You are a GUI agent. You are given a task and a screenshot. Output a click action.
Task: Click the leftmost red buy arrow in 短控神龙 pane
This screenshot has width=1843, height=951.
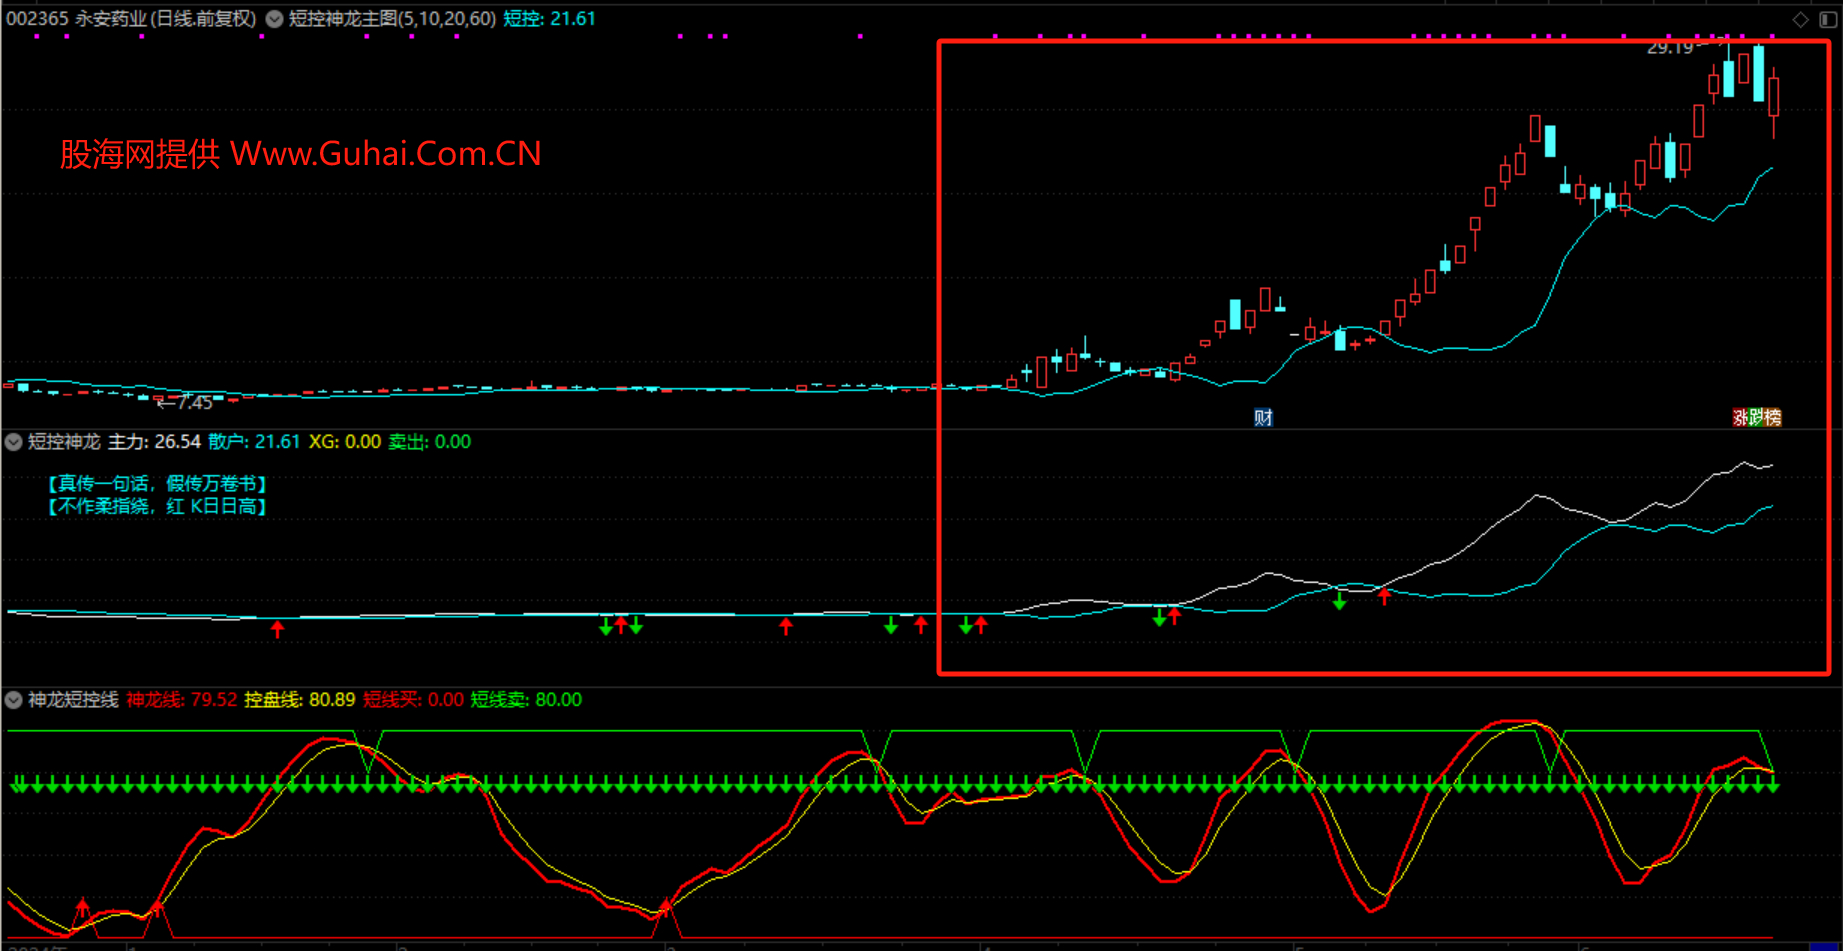278,629
